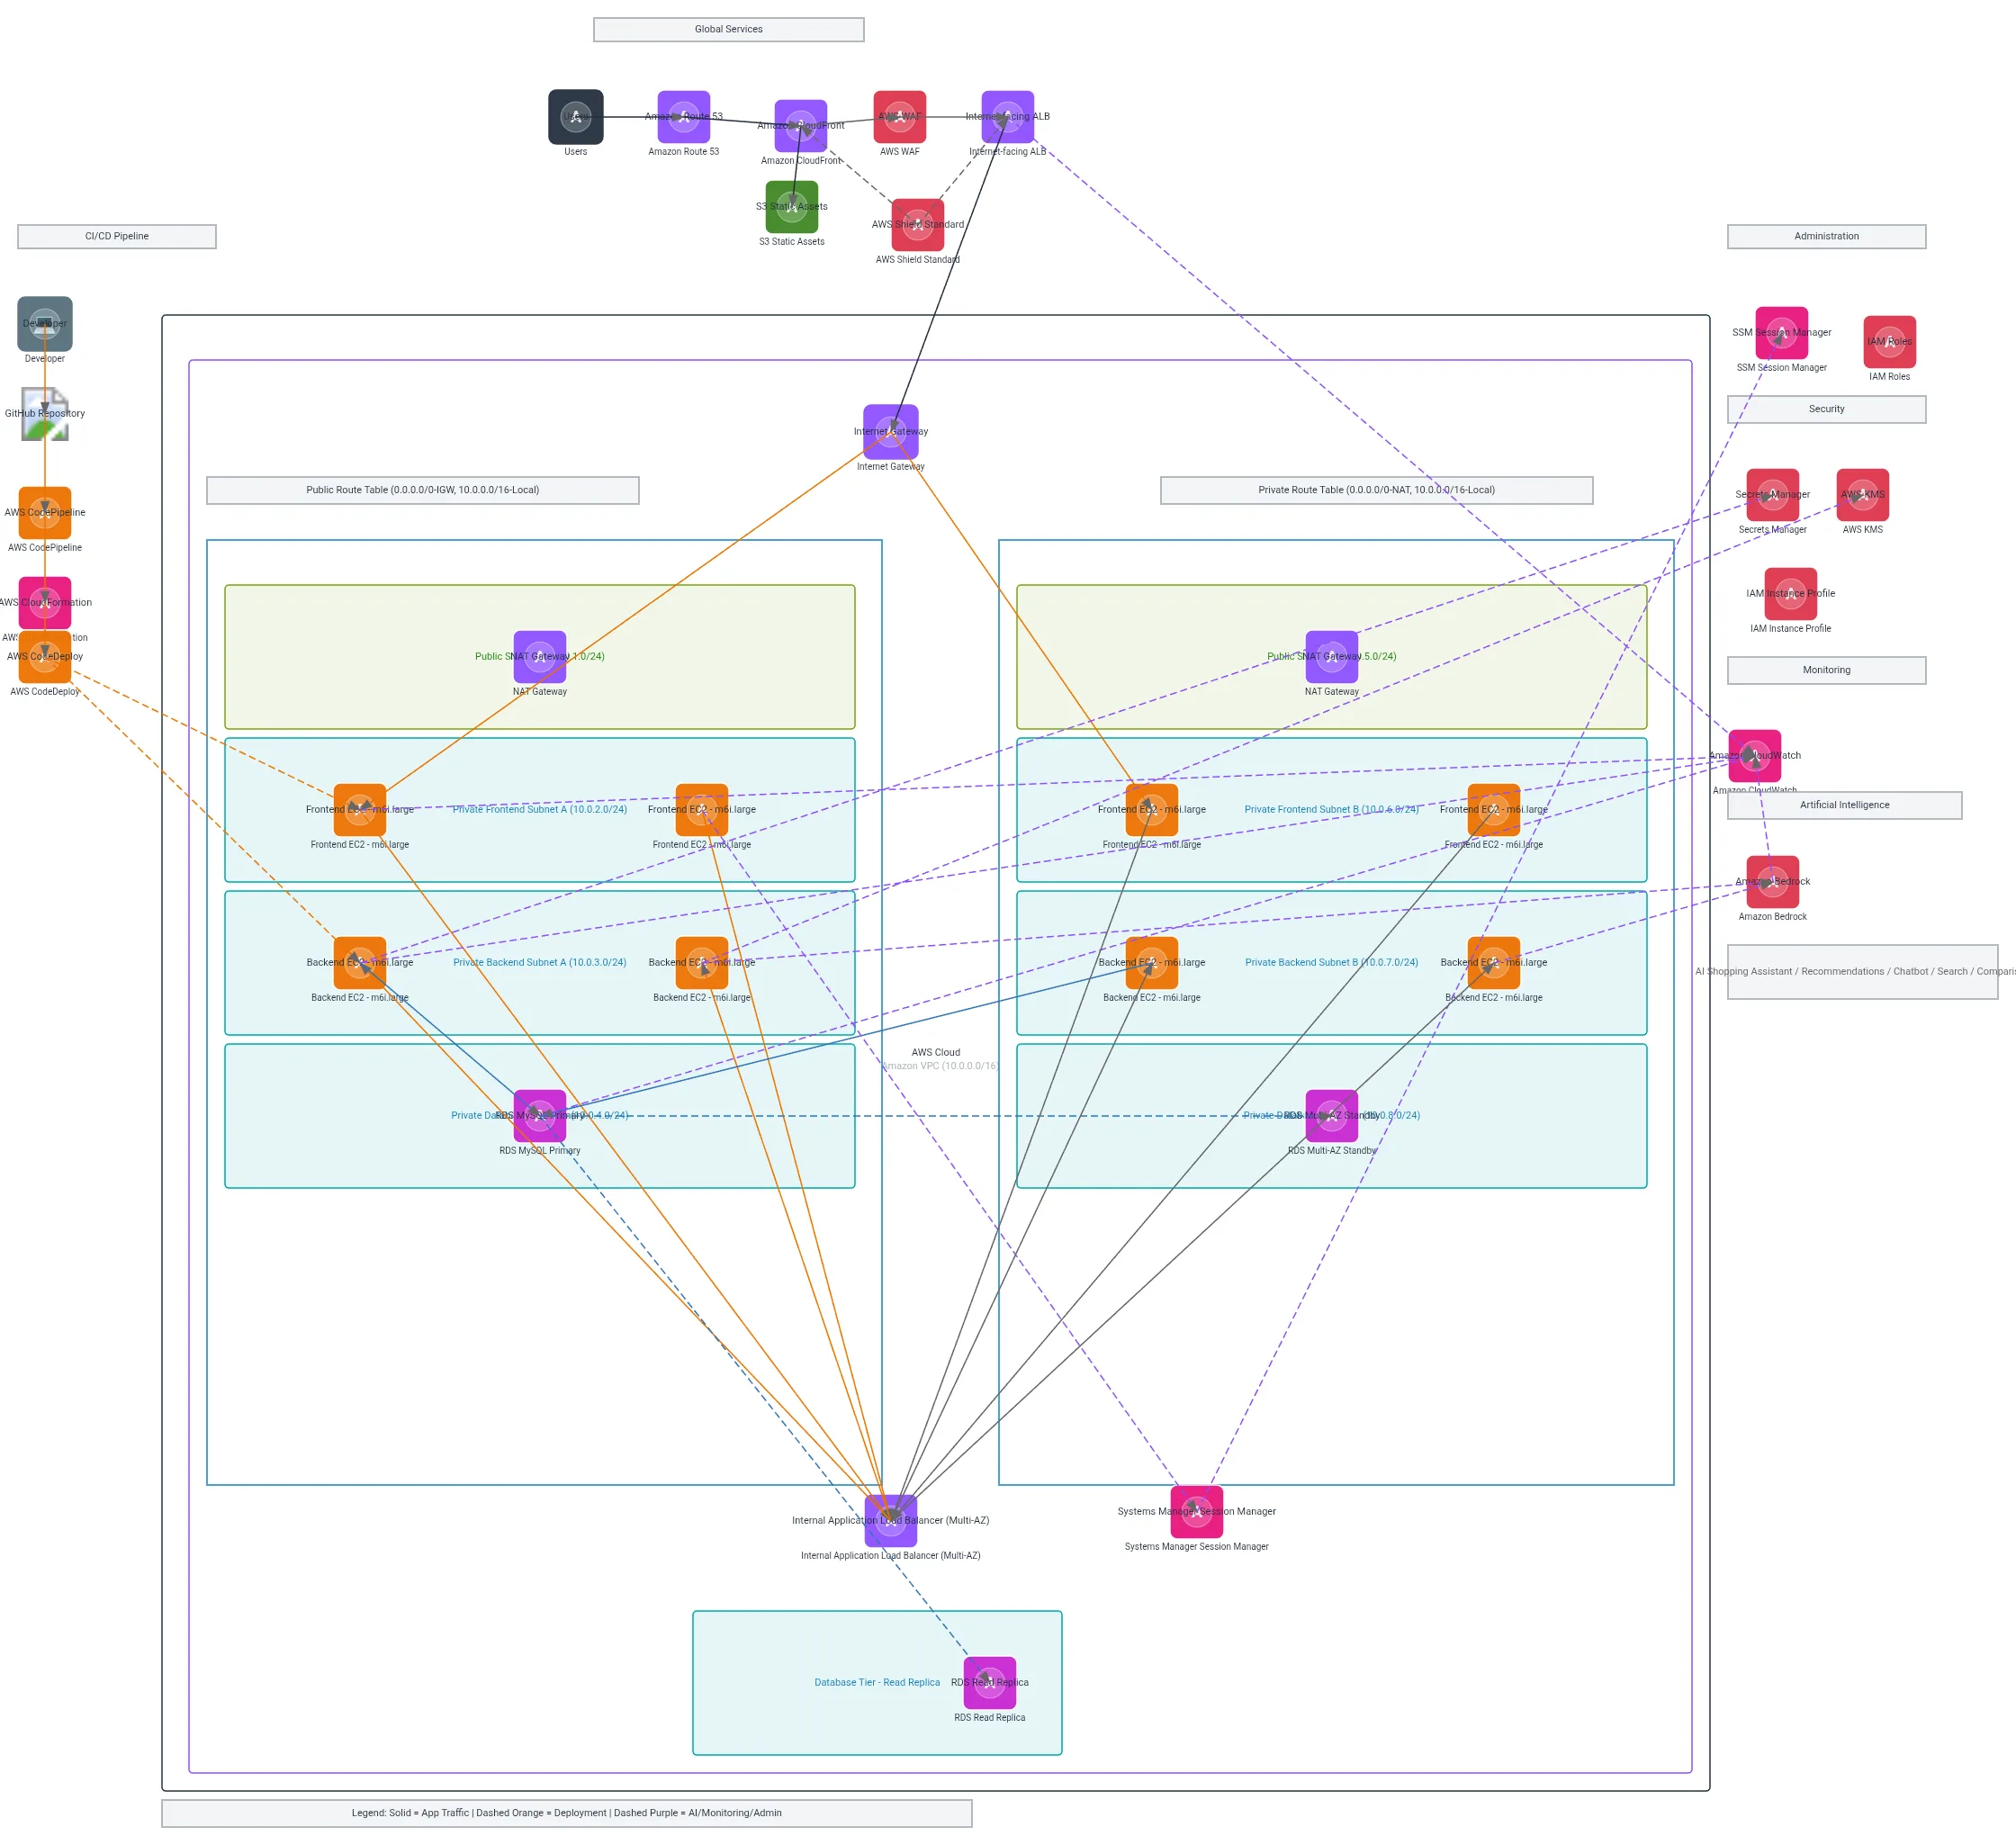Image resolution: width=2016 pixels, height=1845 pixels.
Task: Click the Global Services label box
Action: point(728,29)
